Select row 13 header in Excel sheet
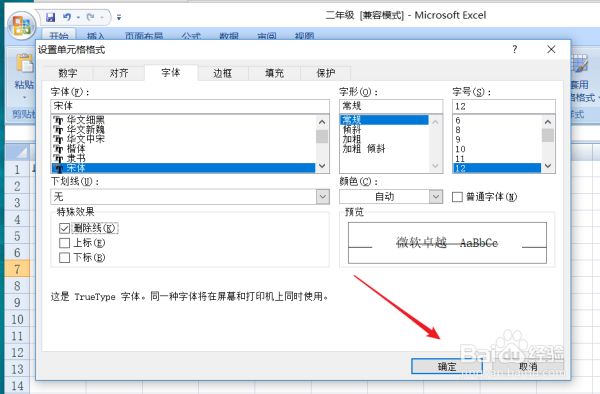 (x=17, y=369)
